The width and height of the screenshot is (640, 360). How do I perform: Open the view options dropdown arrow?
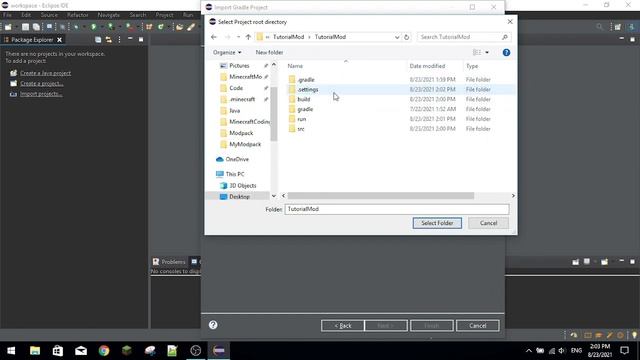click(x=487, y=52)
